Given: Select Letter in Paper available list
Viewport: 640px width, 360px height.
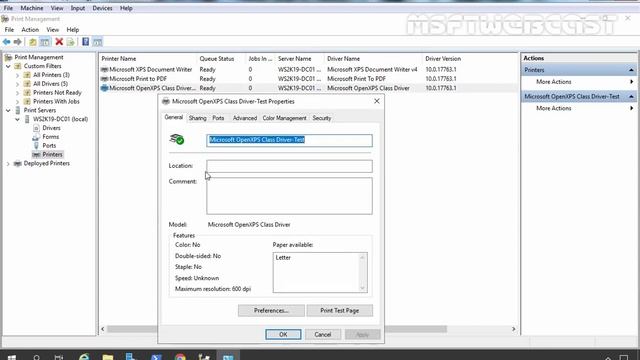Looking at the screenshot, I should click(283, 258).
